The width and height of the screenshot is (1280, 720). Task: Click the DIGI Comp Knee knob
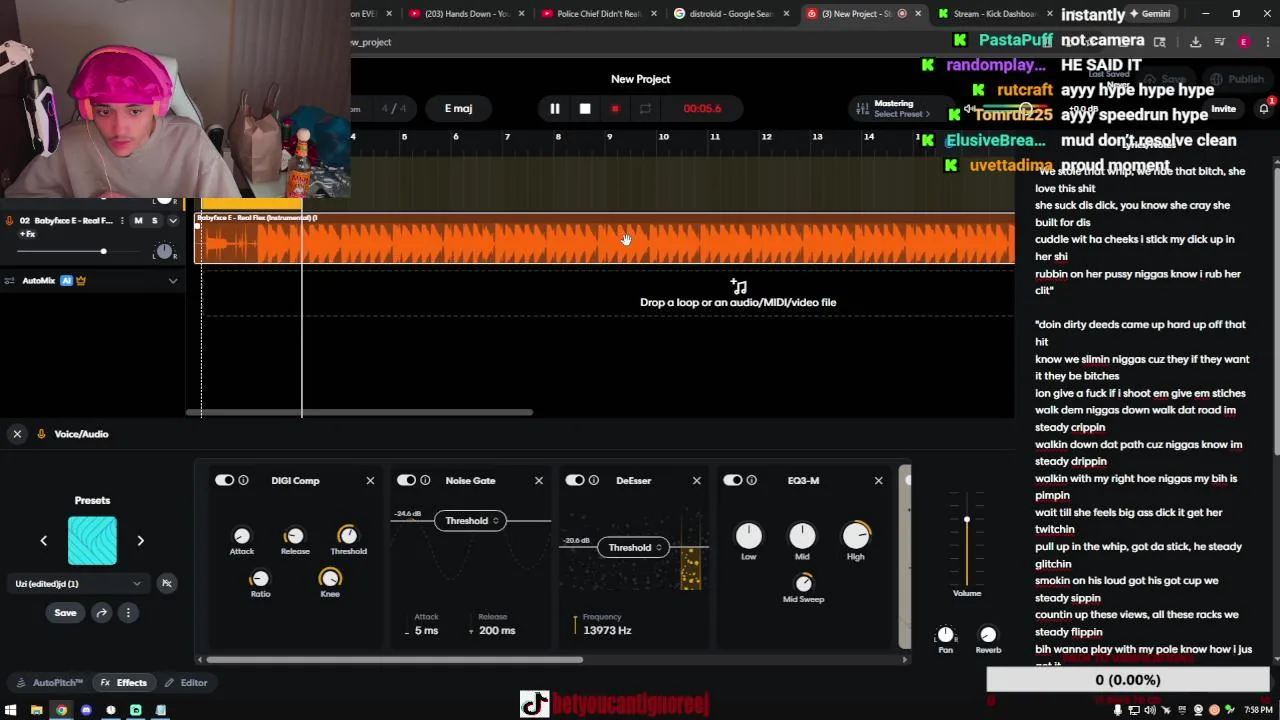coord(330,579)
